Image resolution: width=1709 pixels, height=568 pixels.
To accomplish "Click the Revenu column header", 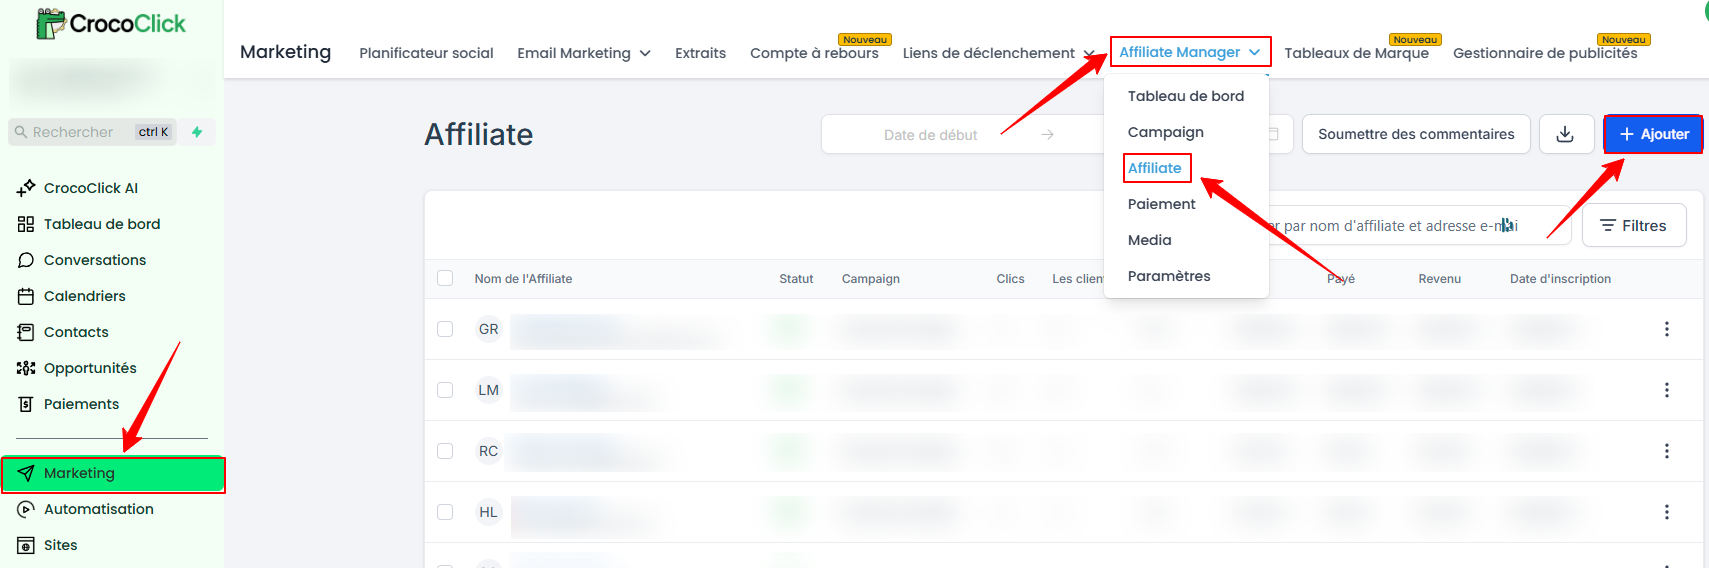I will point(1439,279).
